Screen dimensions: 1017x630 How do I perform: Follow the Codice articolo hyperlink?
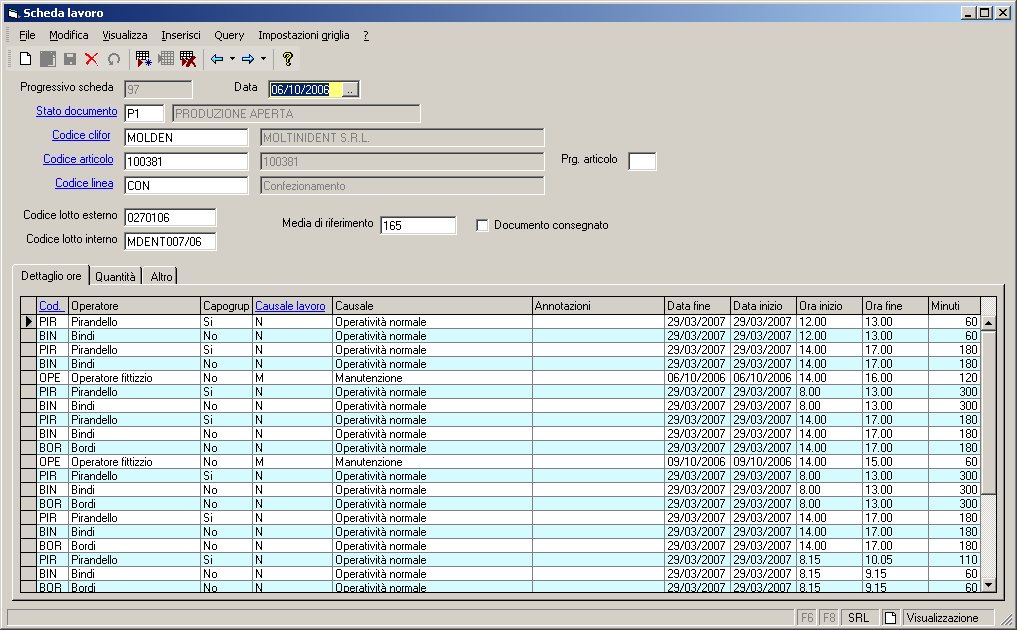coord(79,160)
